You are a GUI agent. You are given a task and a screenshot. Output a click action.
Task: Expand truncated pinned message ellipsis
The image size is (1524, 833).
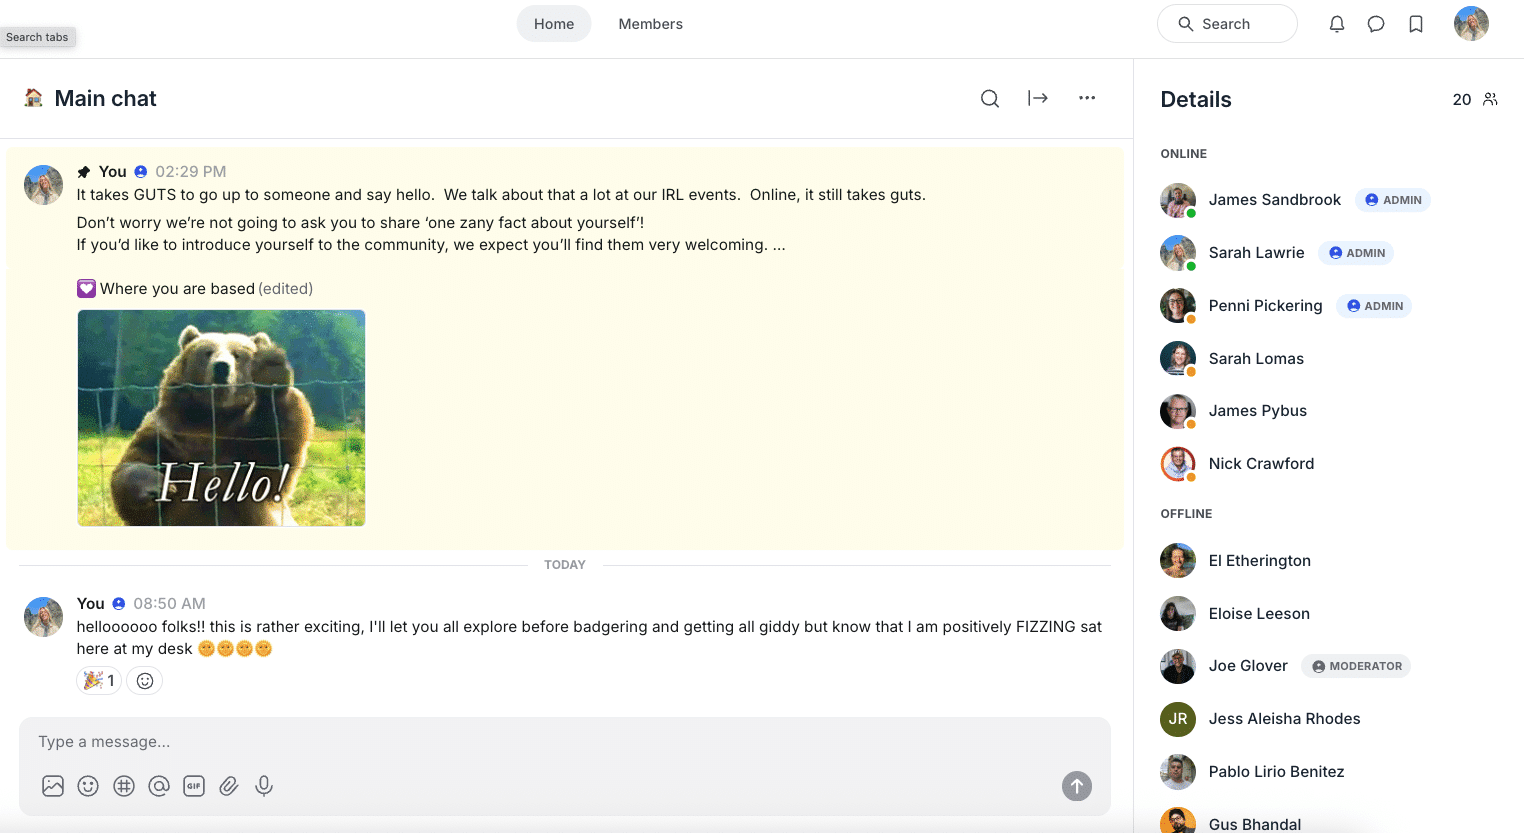click(779, 245)
